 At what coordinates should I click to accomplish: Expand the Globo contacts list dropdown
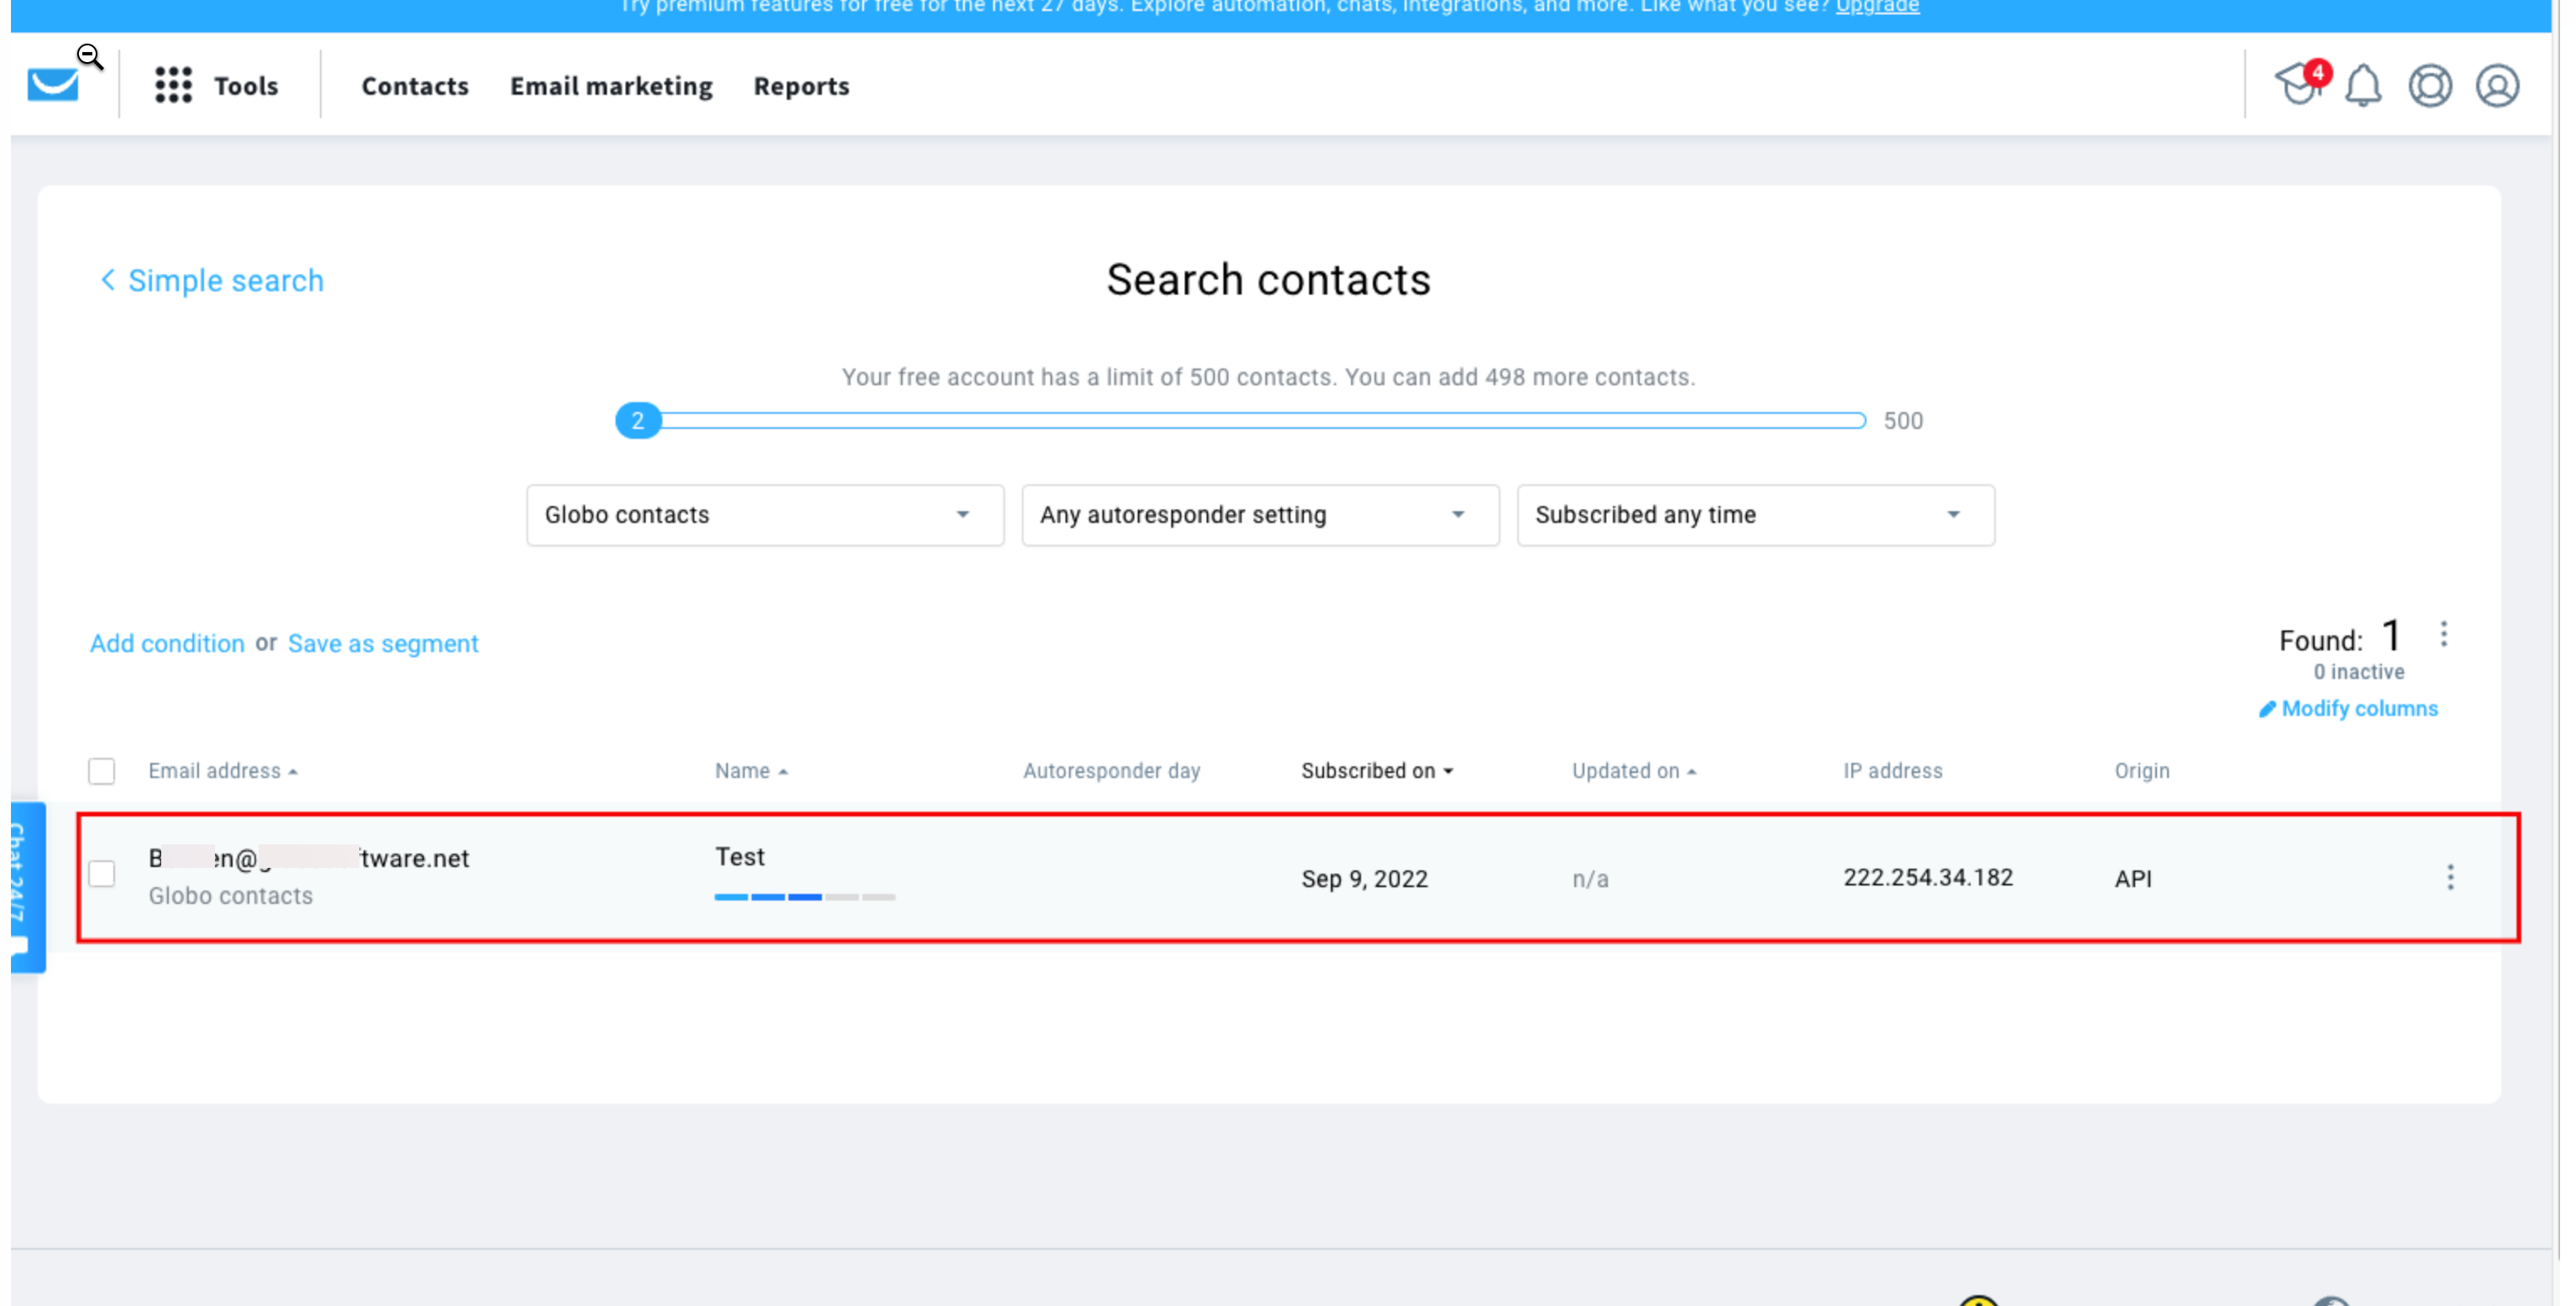pos(765,515)
